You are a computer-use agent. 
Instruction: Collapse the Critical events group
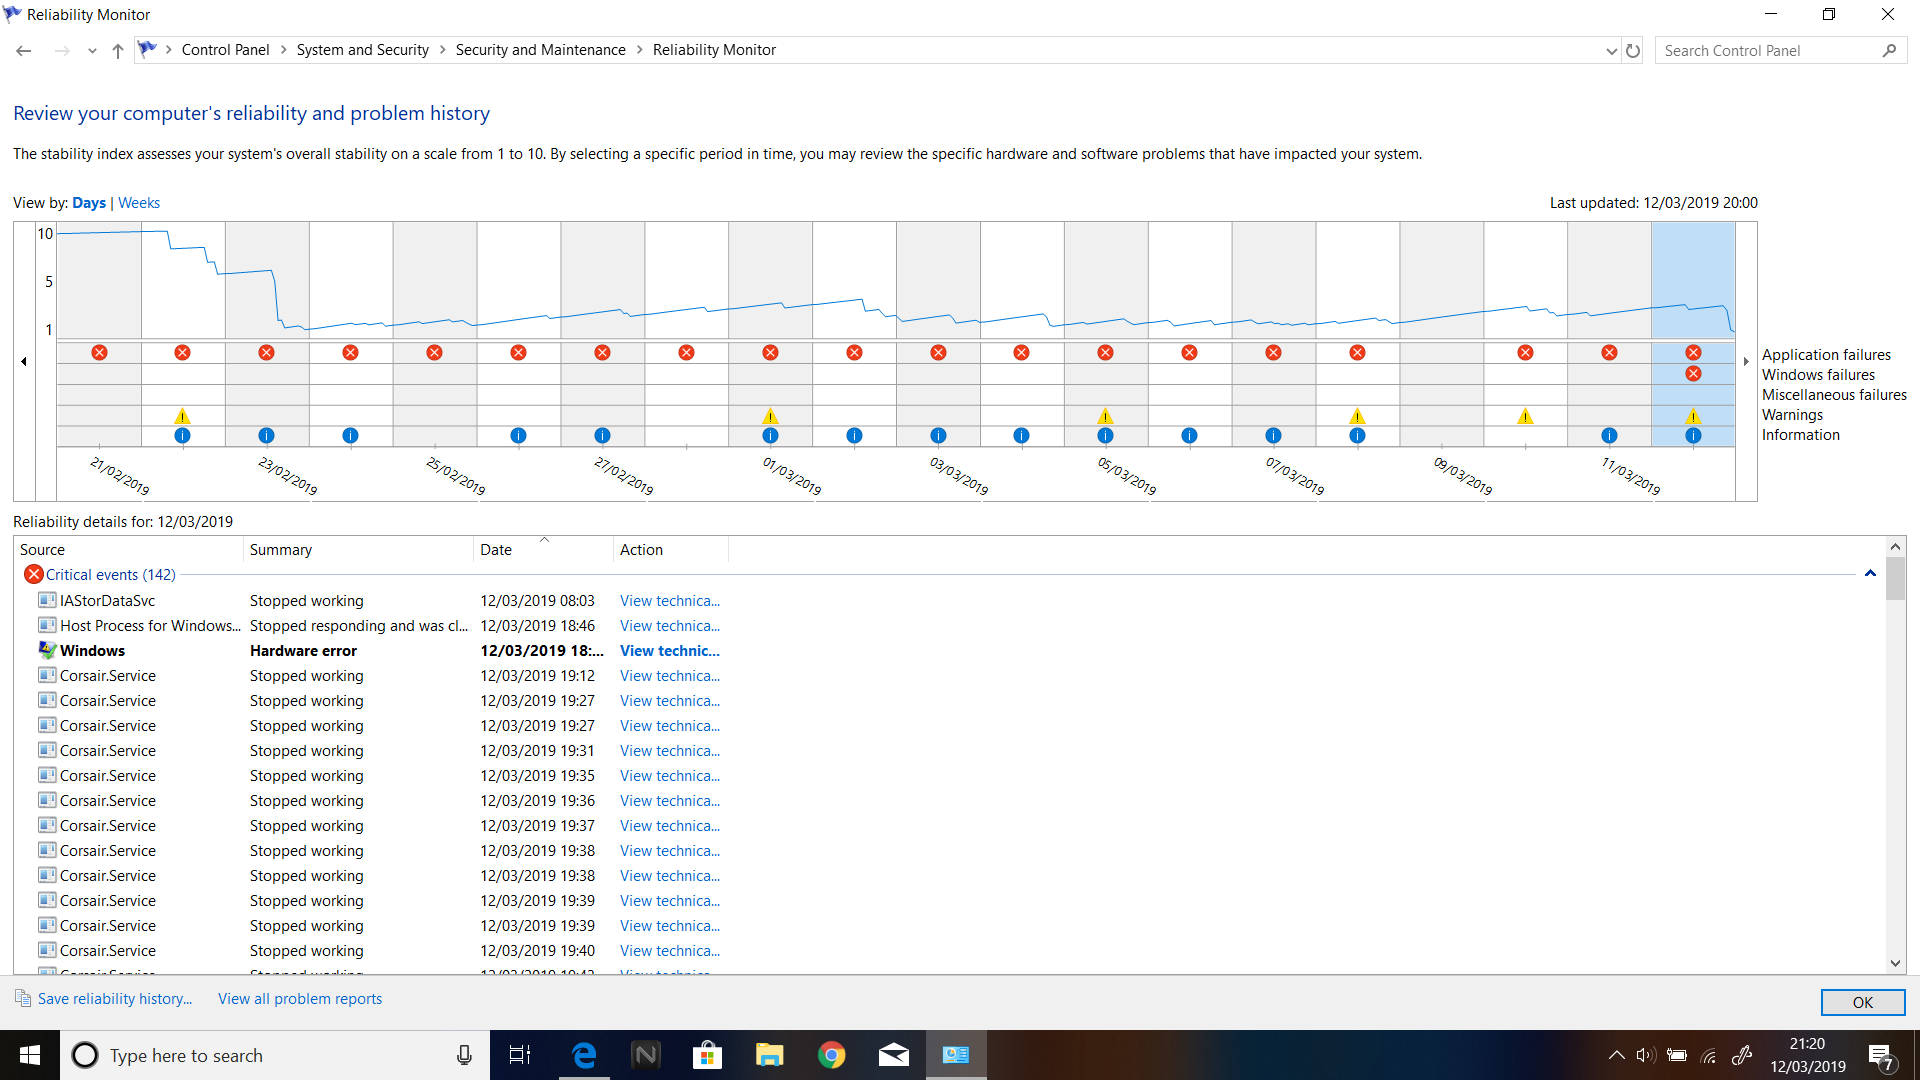click(1870, 574)
